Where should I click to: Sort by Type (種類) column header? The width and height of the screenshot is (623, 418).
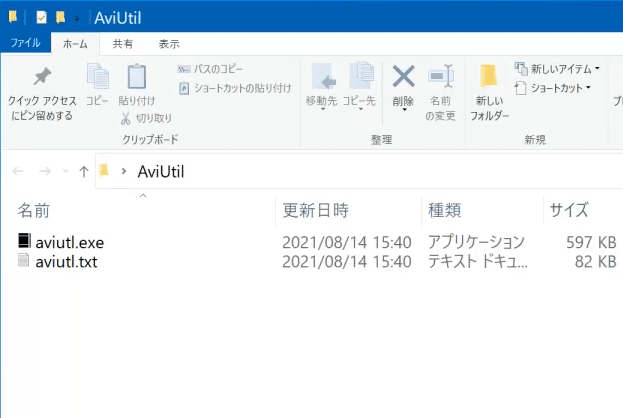coord(444,210)
